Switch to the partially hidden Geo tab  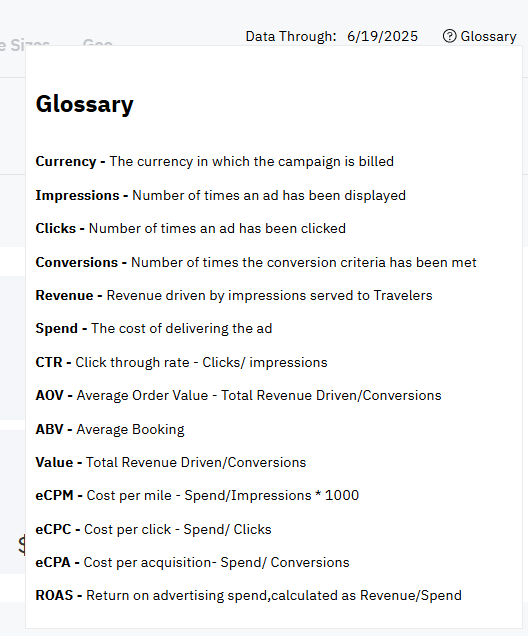[x=97, y=42]
